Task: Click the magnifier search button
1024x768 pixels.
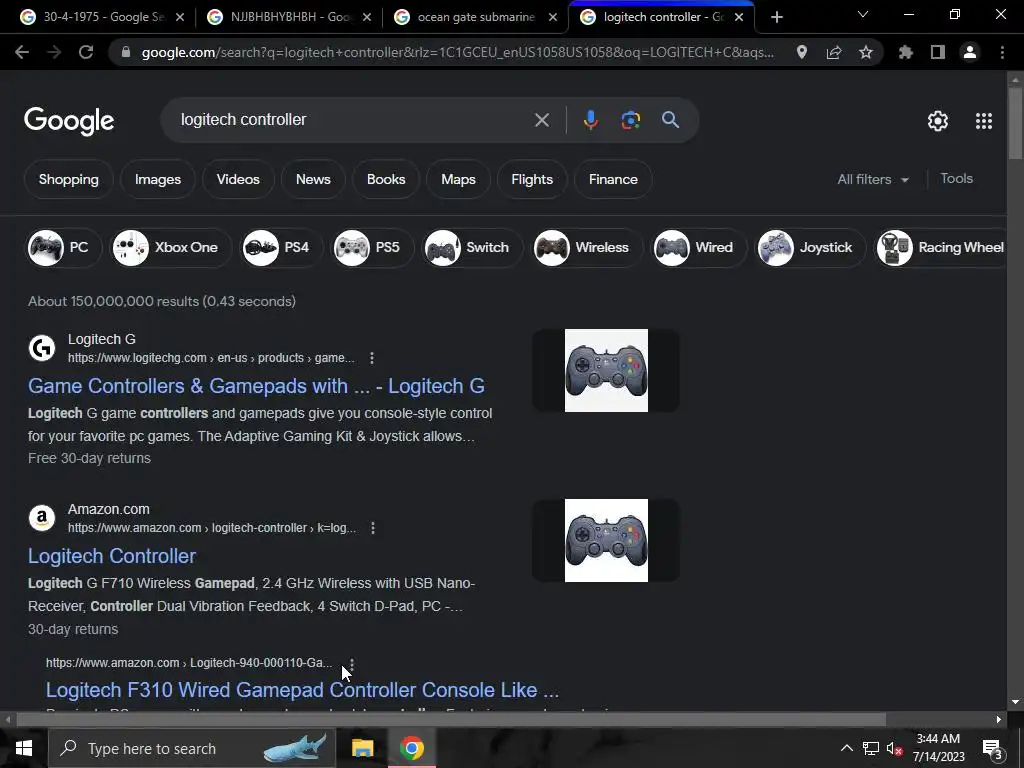Action: [x=670, y=120]
